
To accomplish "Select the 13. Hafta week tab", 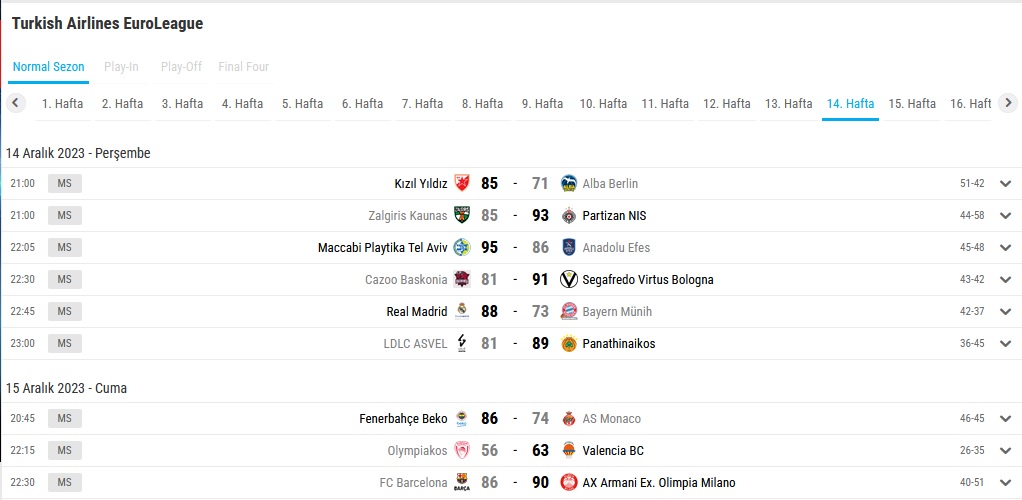I will [x=788, y=104].
